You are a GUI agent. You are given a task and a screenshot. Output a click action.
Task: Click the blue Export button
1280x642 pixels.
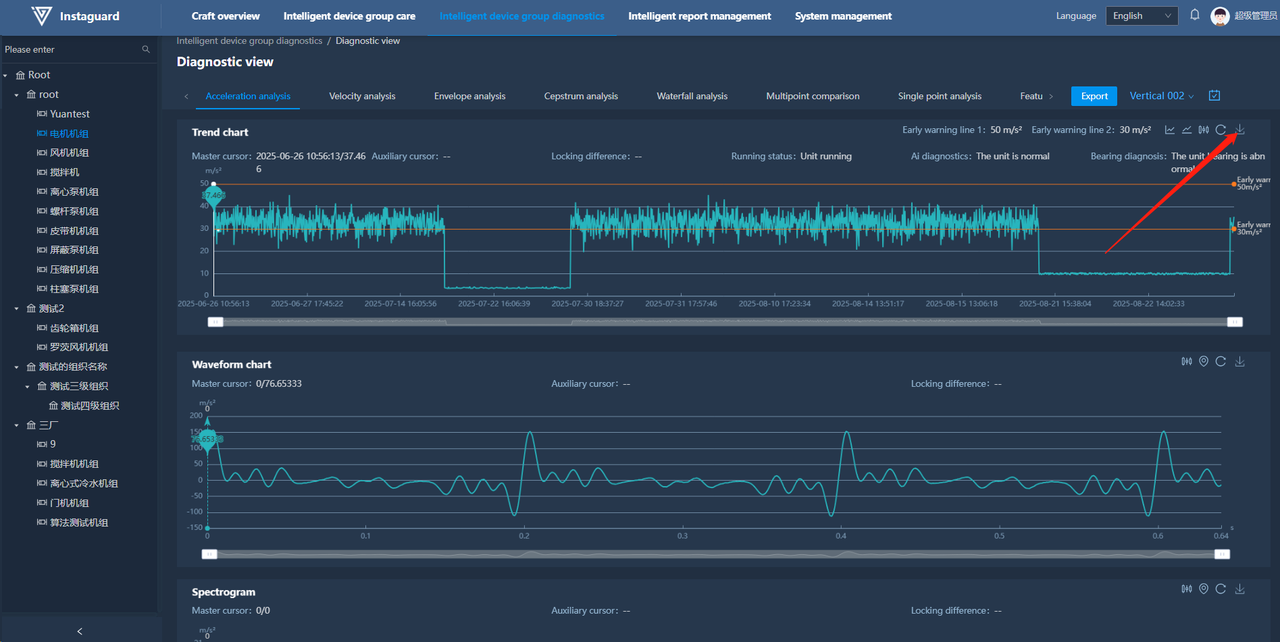(x=1094, y=96)
